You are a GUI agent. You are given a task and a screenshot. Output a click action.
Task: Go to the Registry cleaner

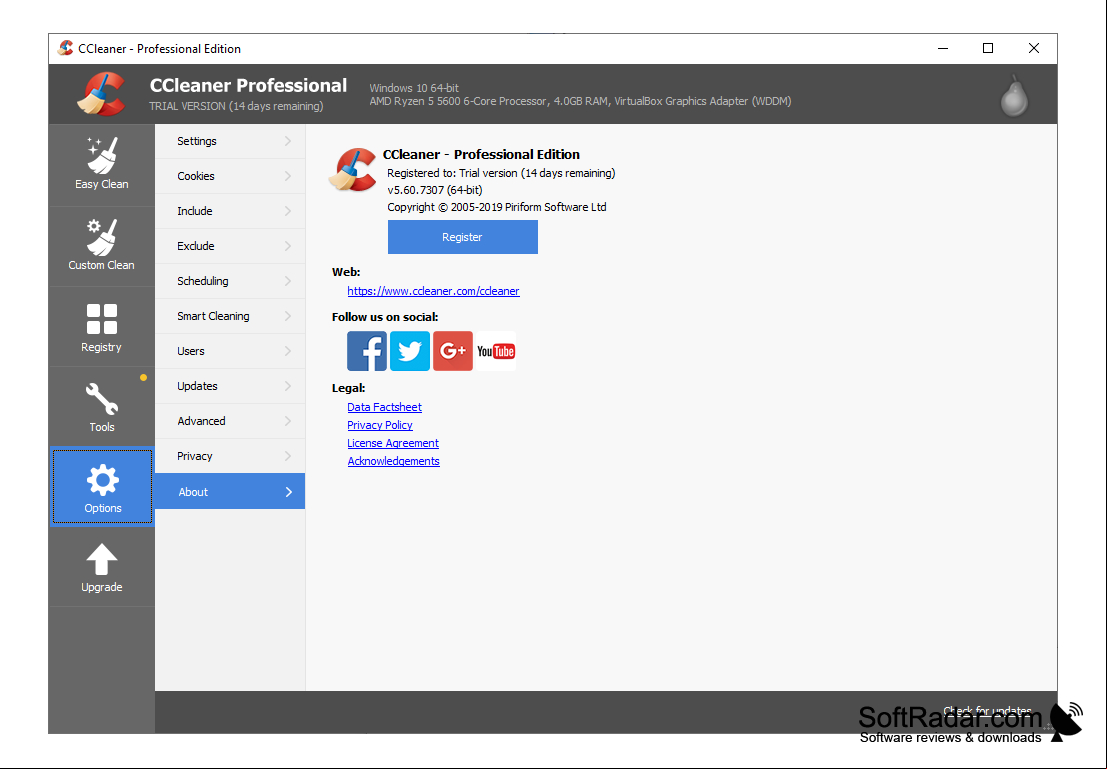pos(102,327)
